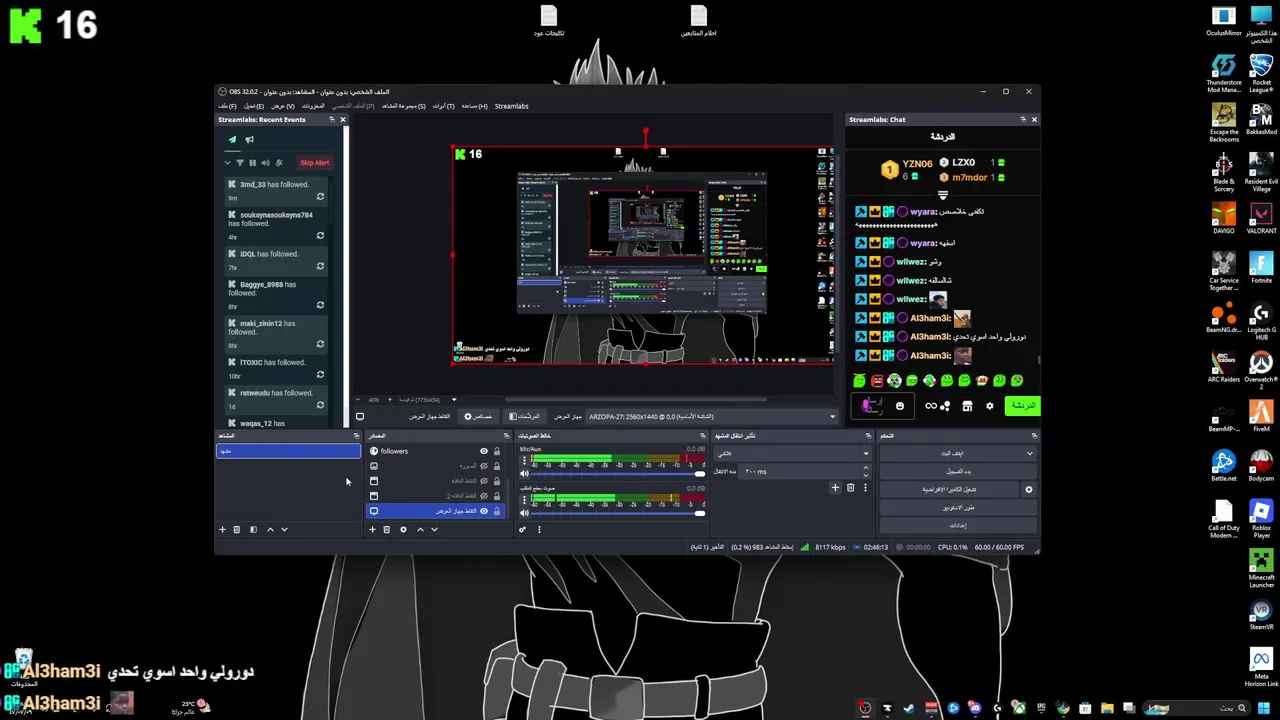Pause the alert queue in Recent Events
This screenshot has width=1280, height=720.
252,163
